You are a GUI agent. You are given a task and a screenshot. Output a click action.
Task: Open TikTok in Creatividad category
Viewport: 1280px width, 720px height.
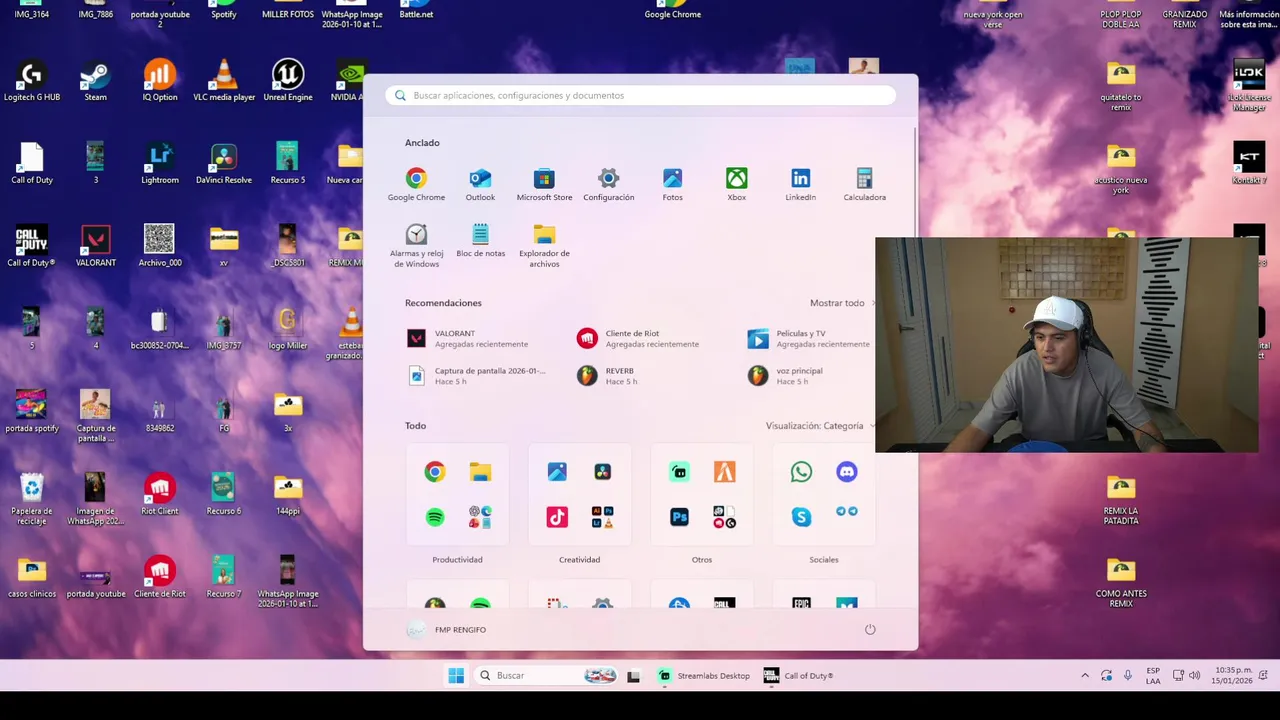point(557,517)
